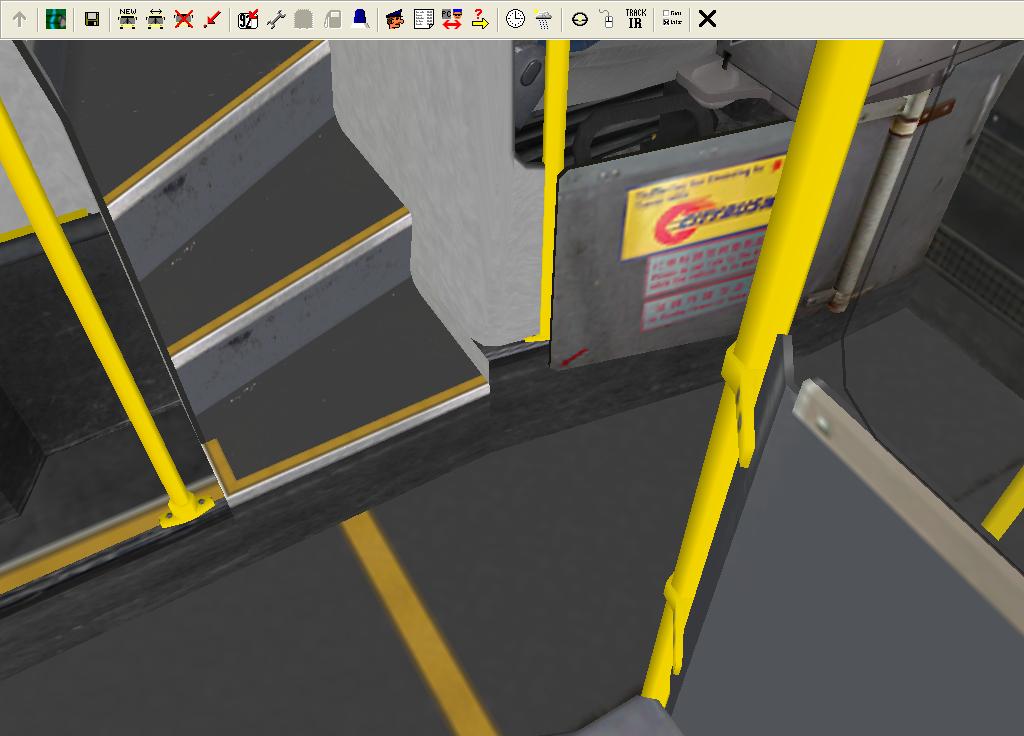Toggle the TRACK IR button
Screen dimensions: 1024x736
pos(635,19)
